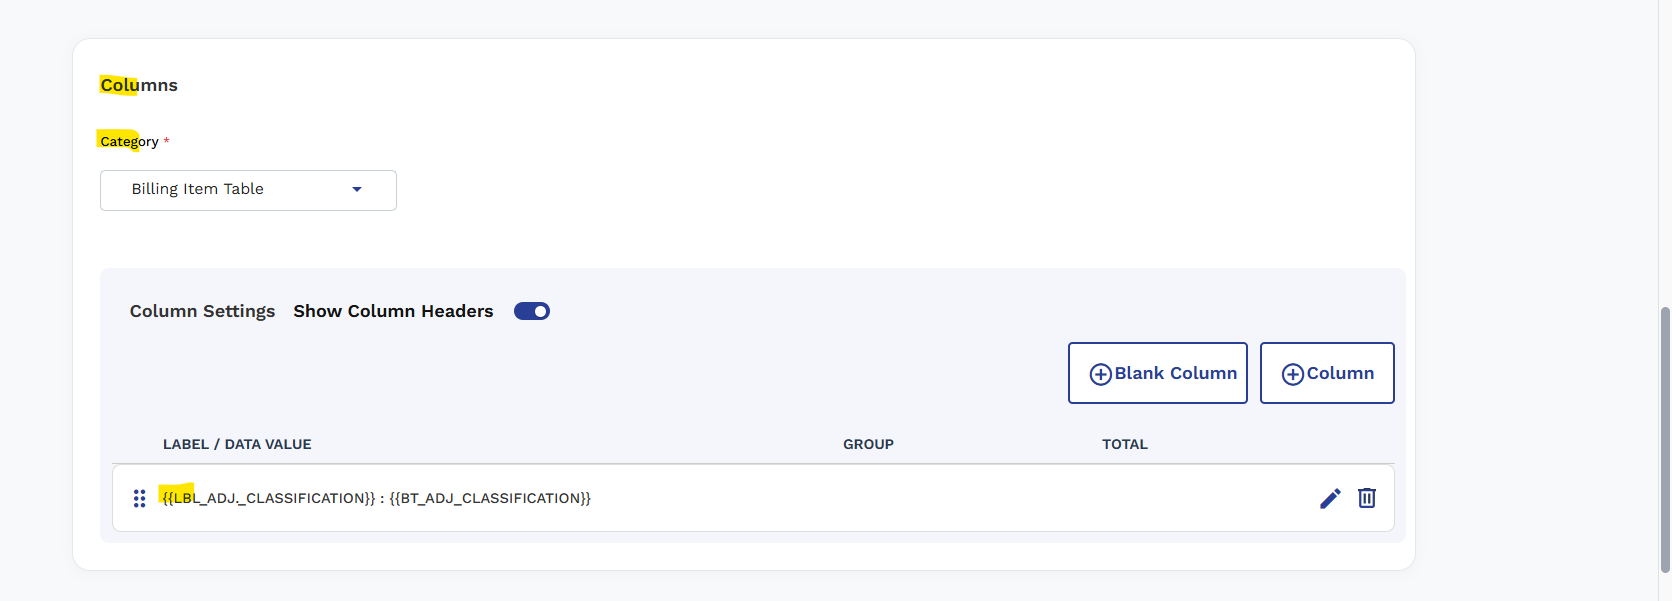
Task: Click blank area of the classification row
Action: point(950,498)
